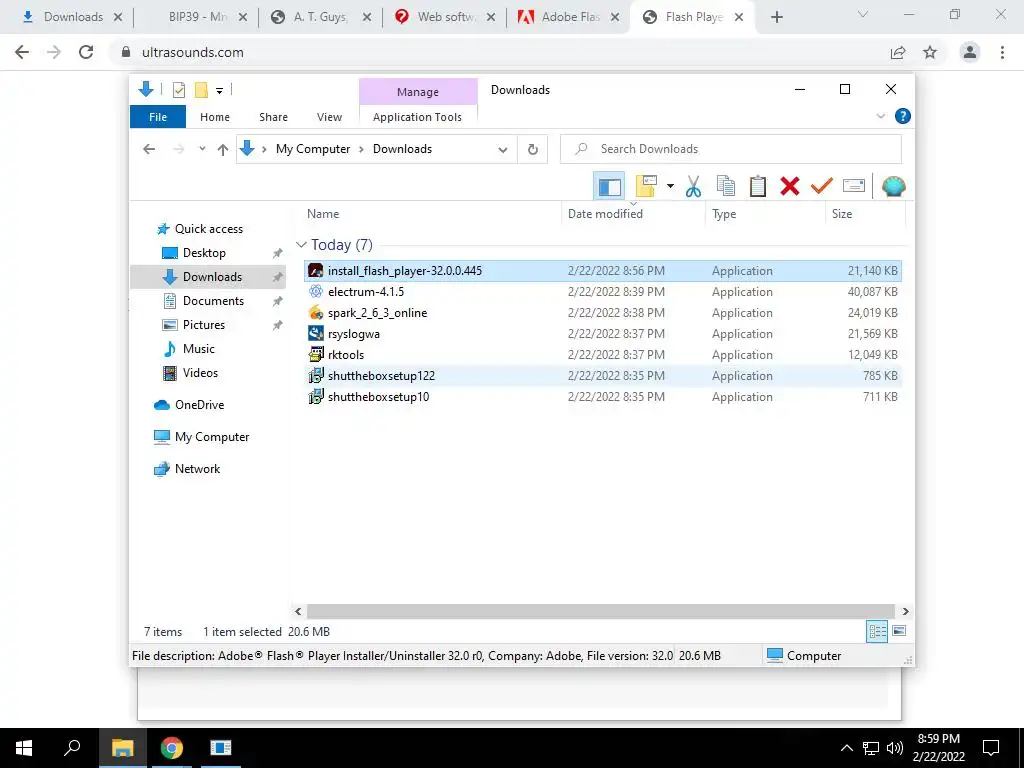
Task: Go up one folder level
Action: pos(223,150)
